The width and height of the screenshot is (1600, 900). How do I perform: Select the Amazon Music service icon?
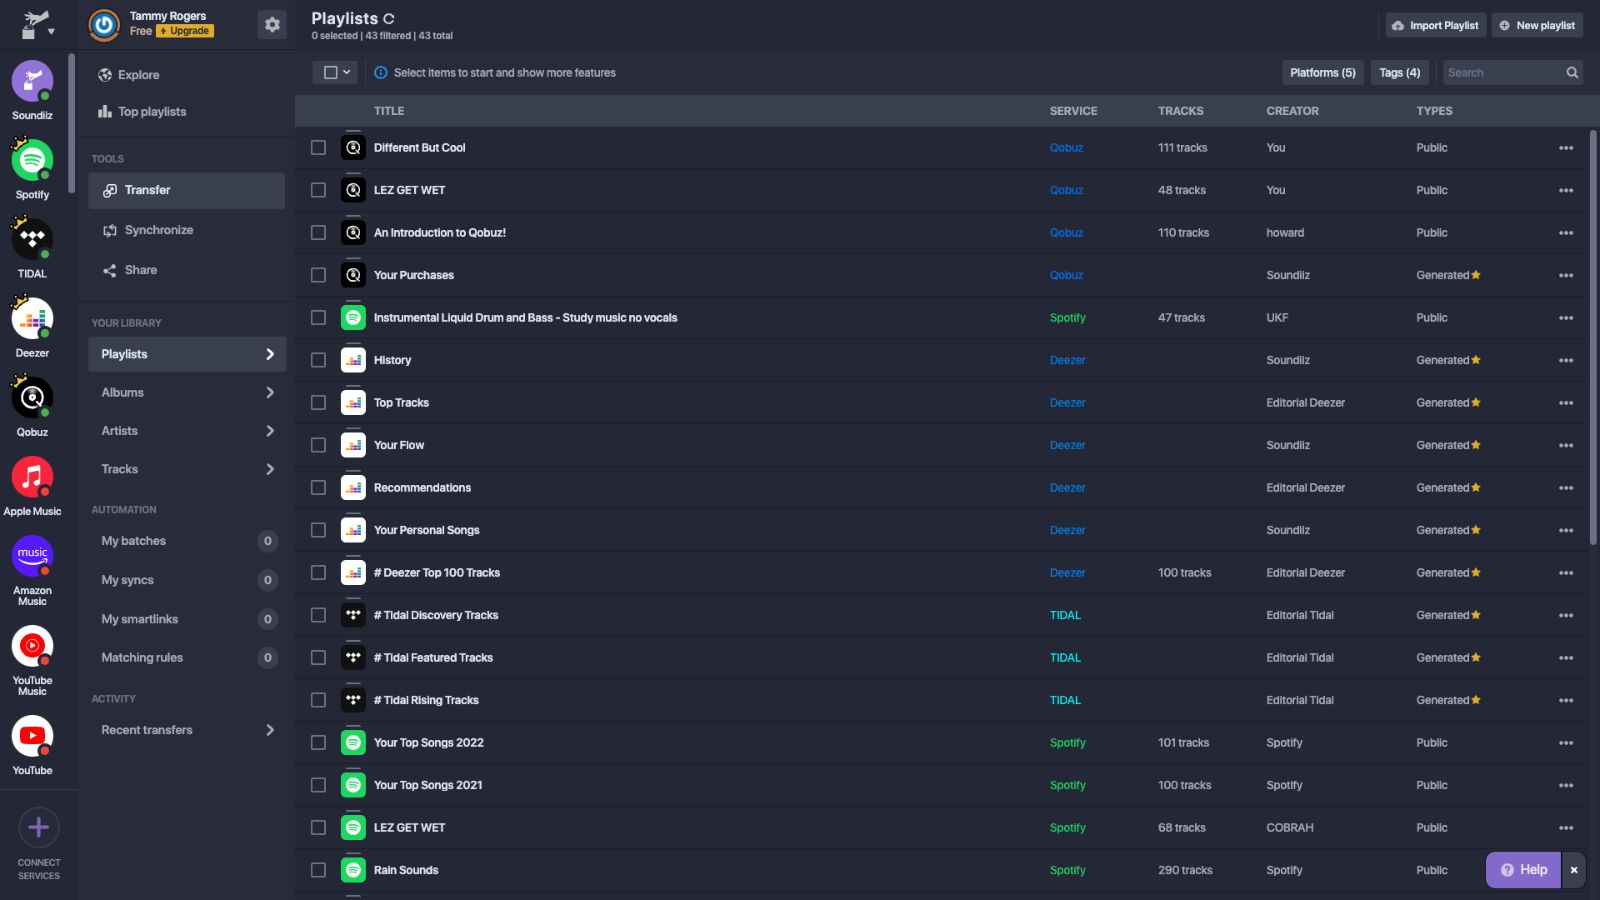pyautogui.click(x=32, y=556)
